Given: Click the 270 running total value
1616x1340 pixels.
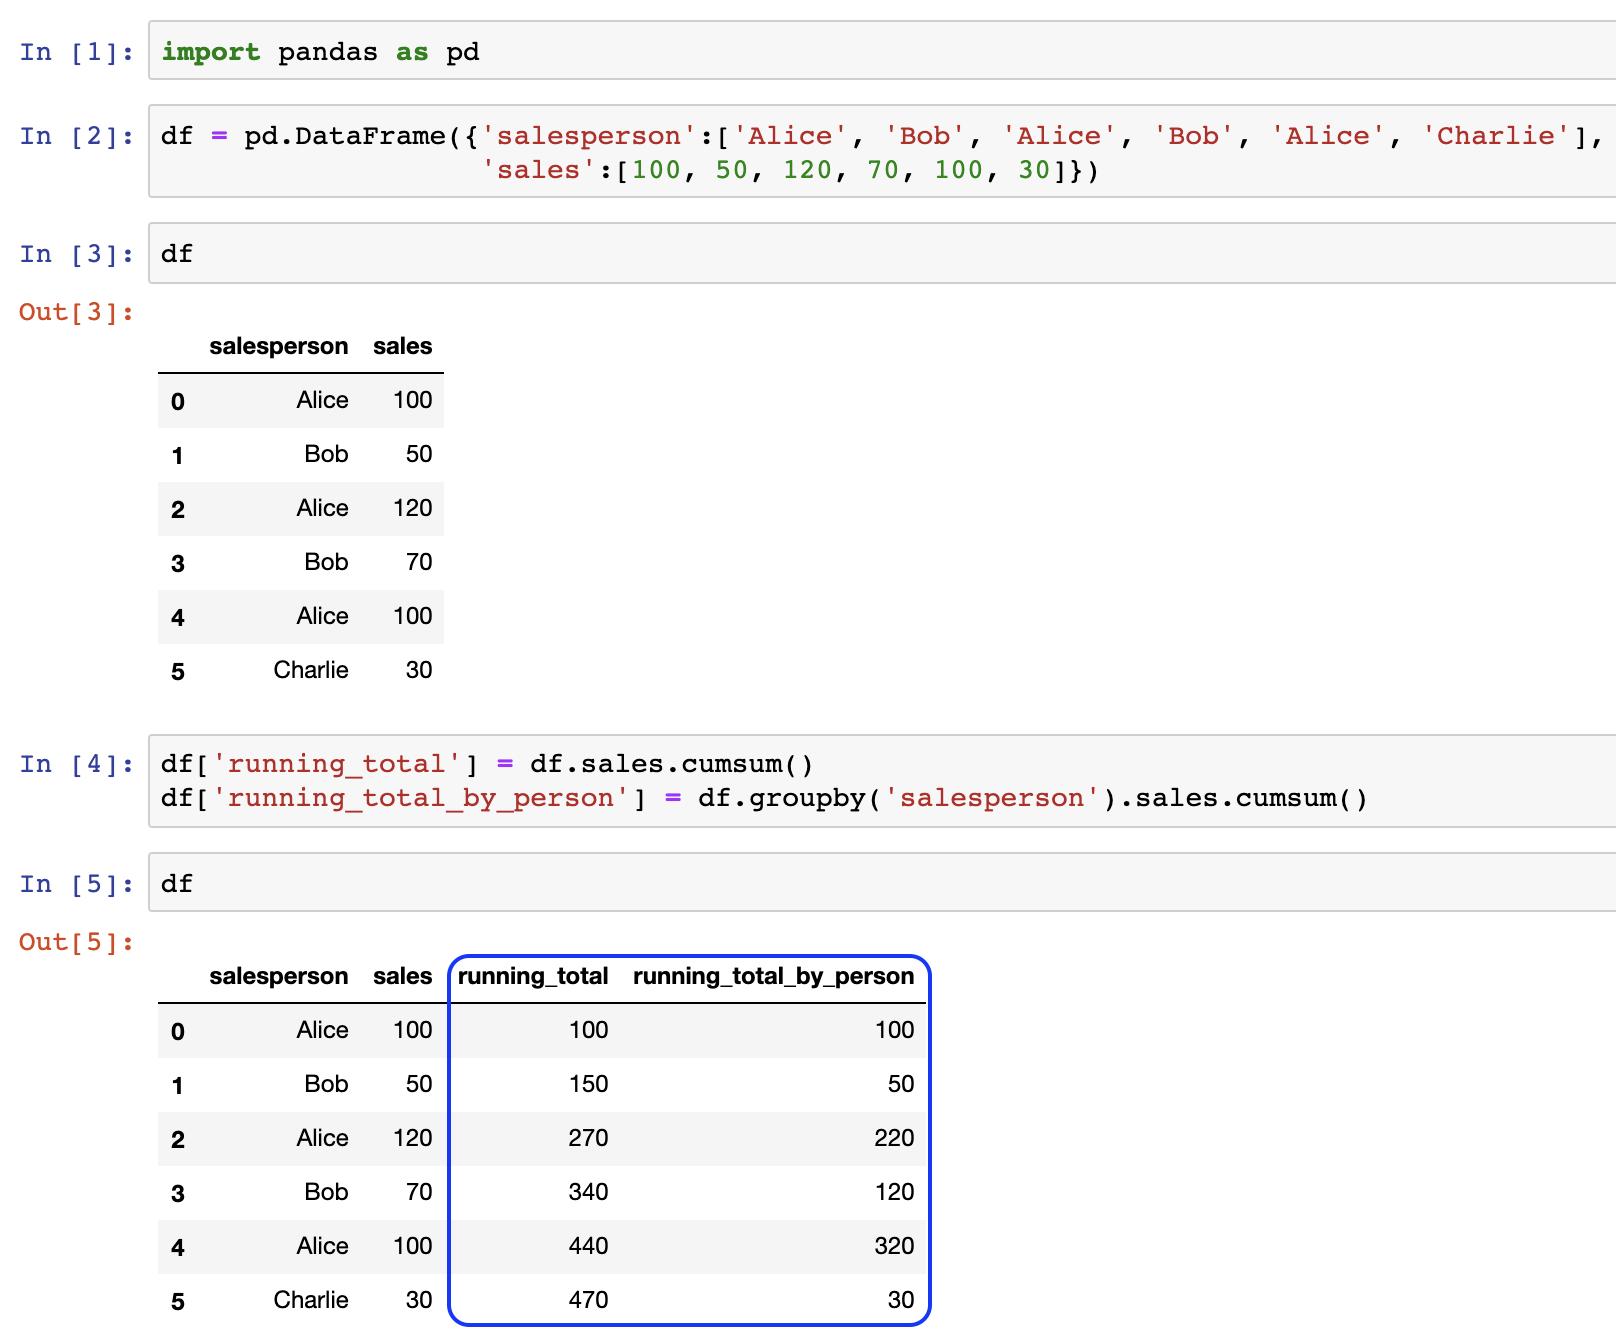Looking at the screenshot, I should point(588,1138).
